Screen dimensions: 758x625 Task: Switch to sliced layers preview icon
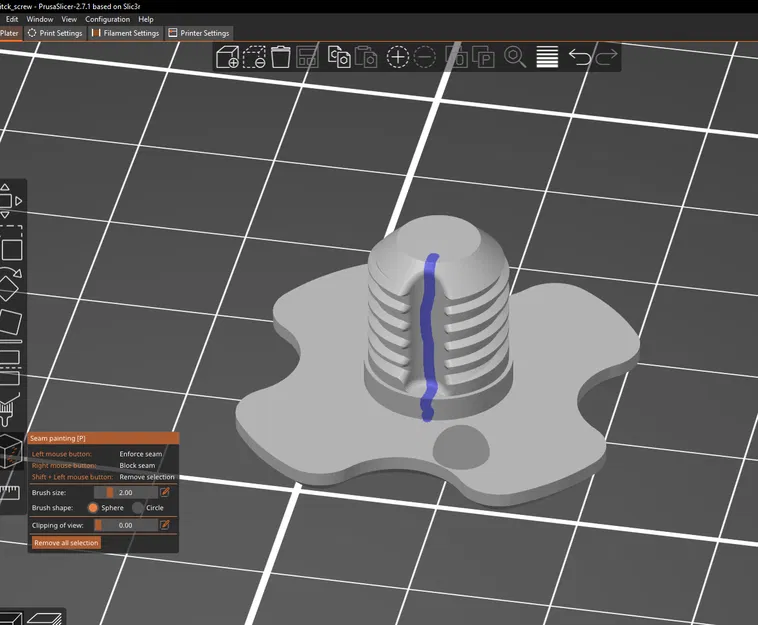pyautogui.click(x=44, y=619)
